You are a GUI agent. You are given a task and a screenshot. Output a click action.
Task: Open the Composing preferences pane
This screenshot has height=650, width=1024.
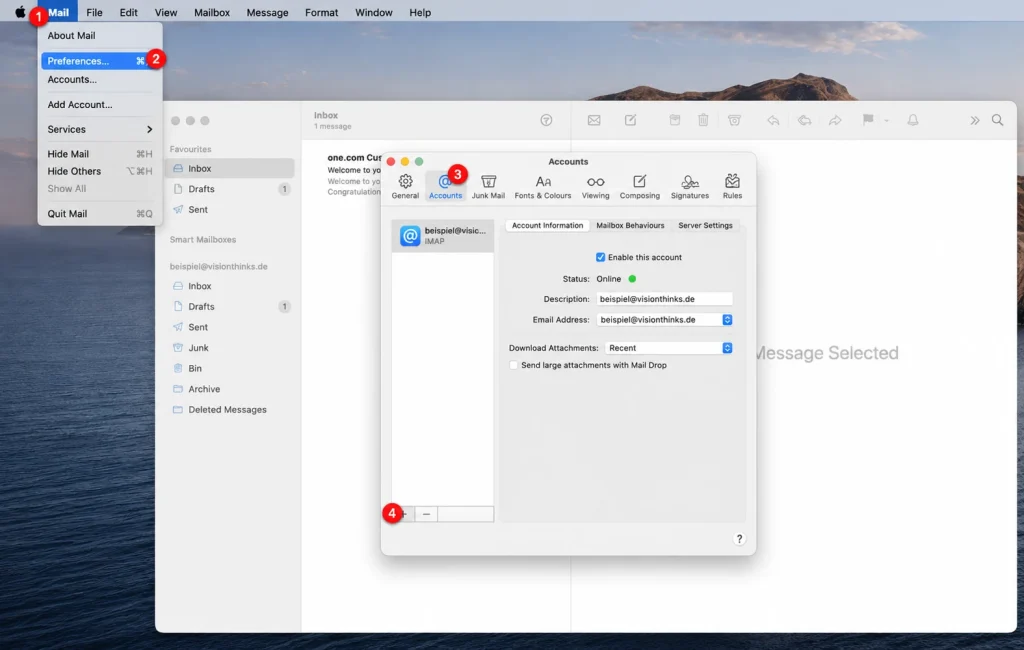tap(639, 186)
